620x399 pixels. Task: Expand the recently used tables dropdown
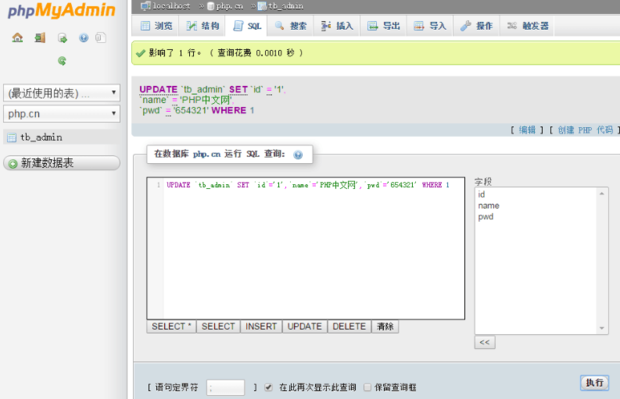62,93
